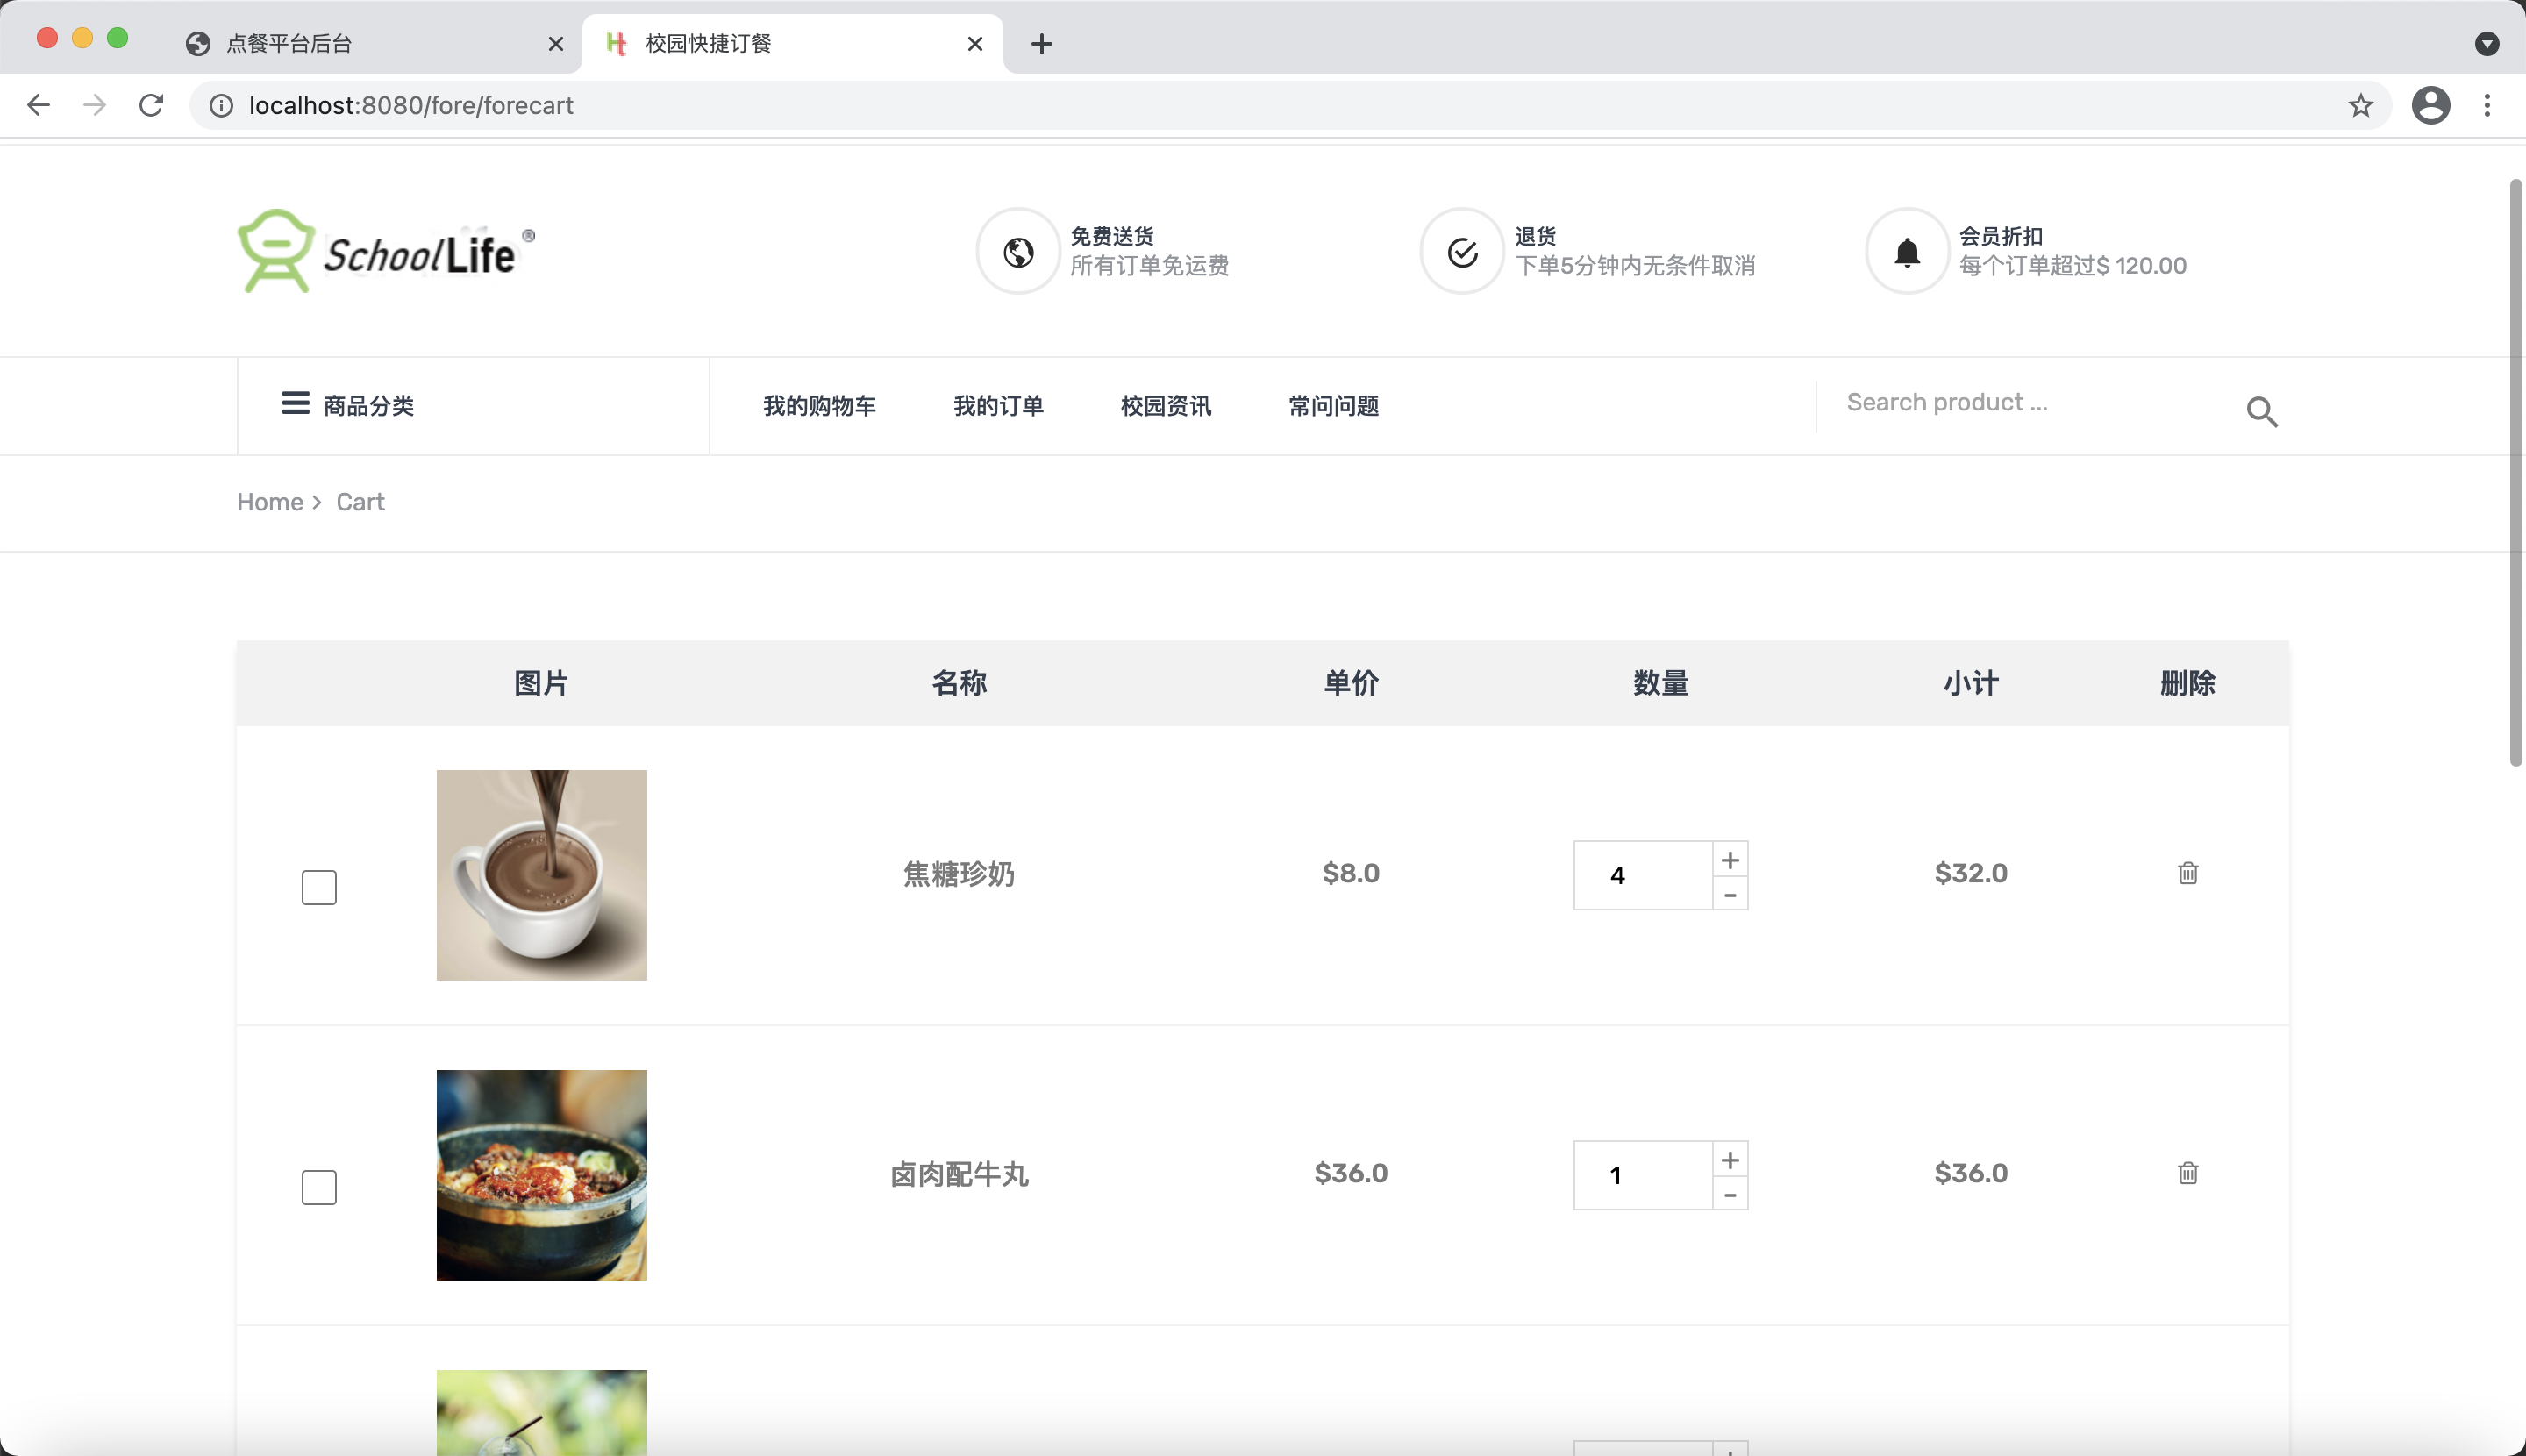The height and width of the screenshot is (1456, 2526).
Task: Open 我的购物车 menu item
Action: 819,406
